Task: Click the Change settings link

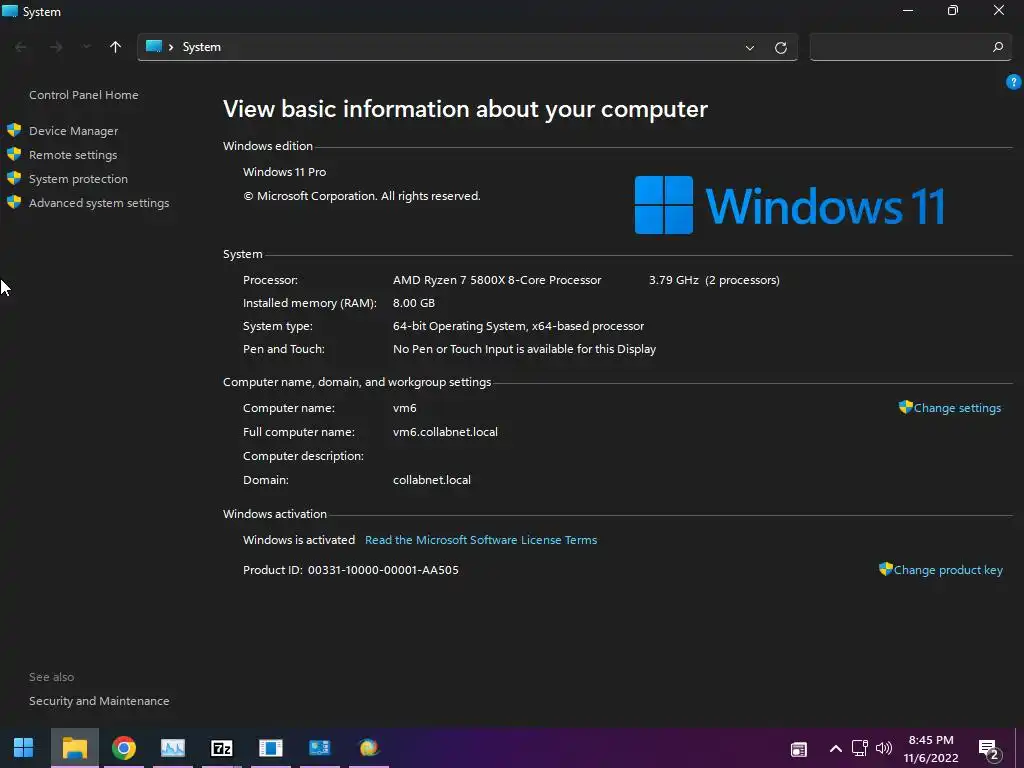Action: pyautogui.click(x=957, y=408)
